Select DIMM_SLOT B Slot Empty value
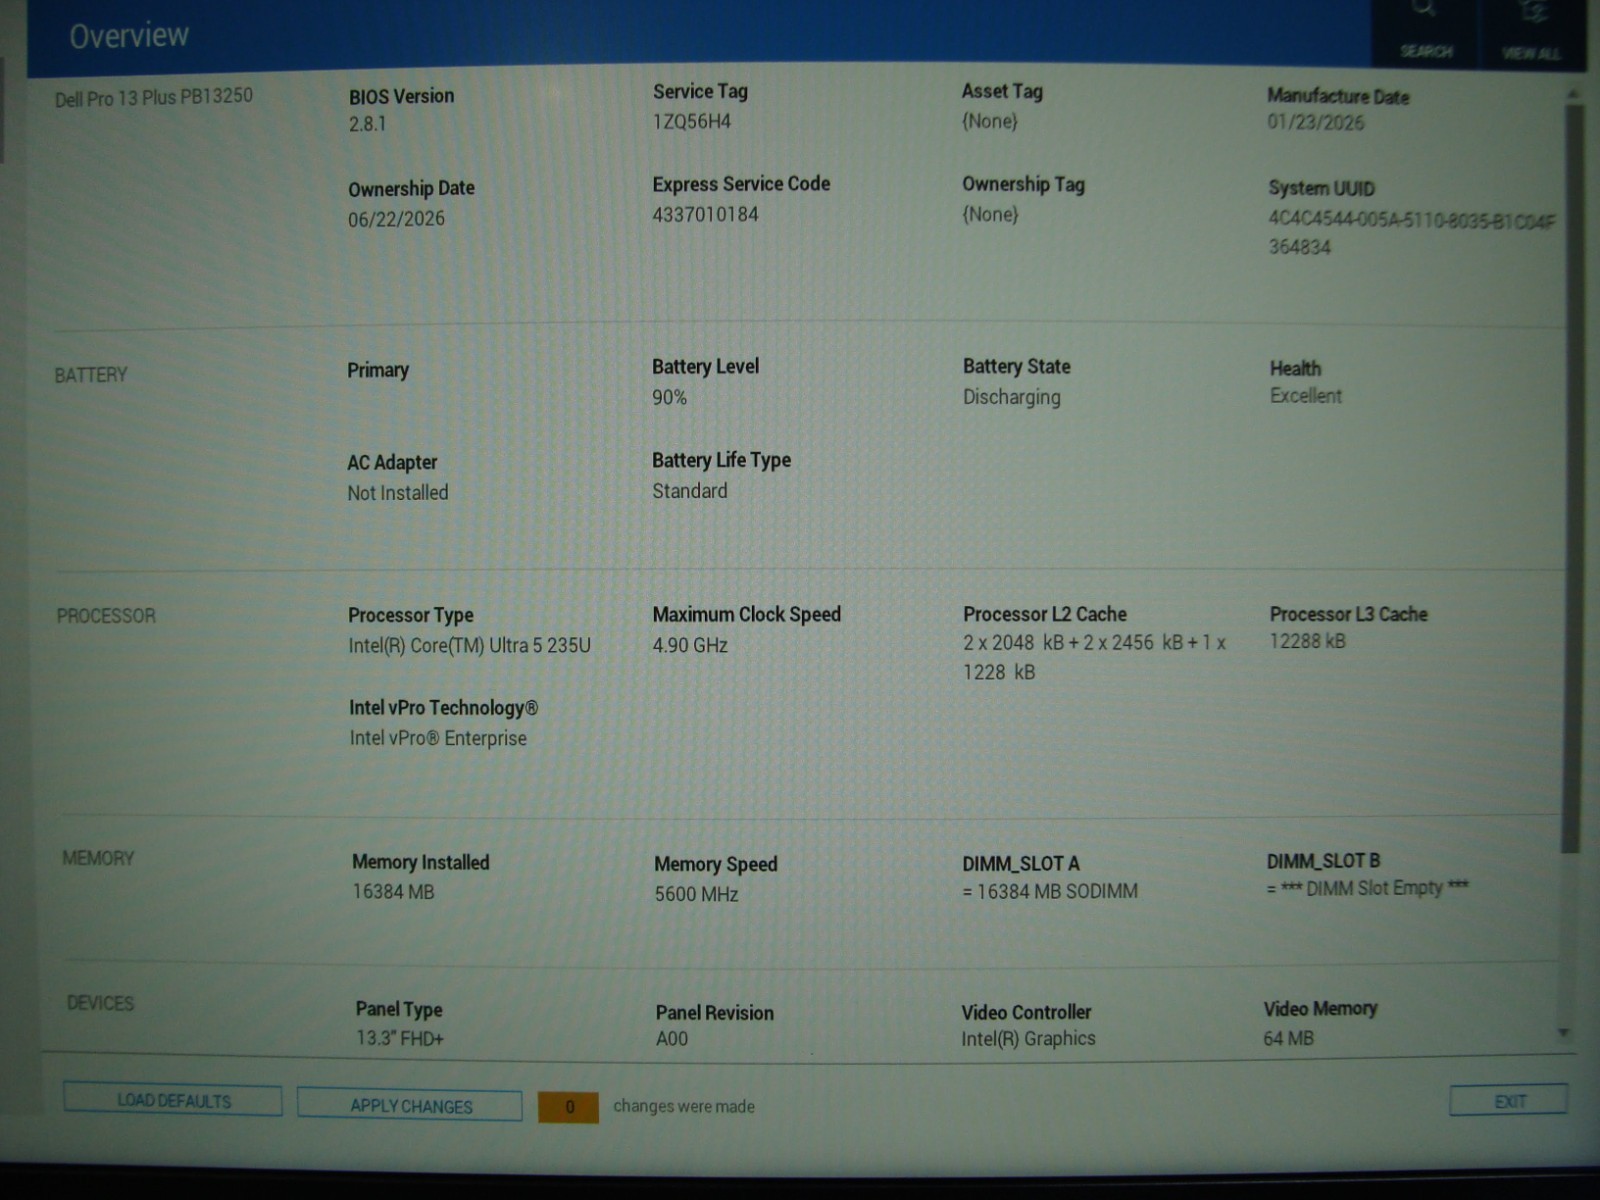The height and width of the screenshot is (1200, 1600). click(x=1367, y=888)
